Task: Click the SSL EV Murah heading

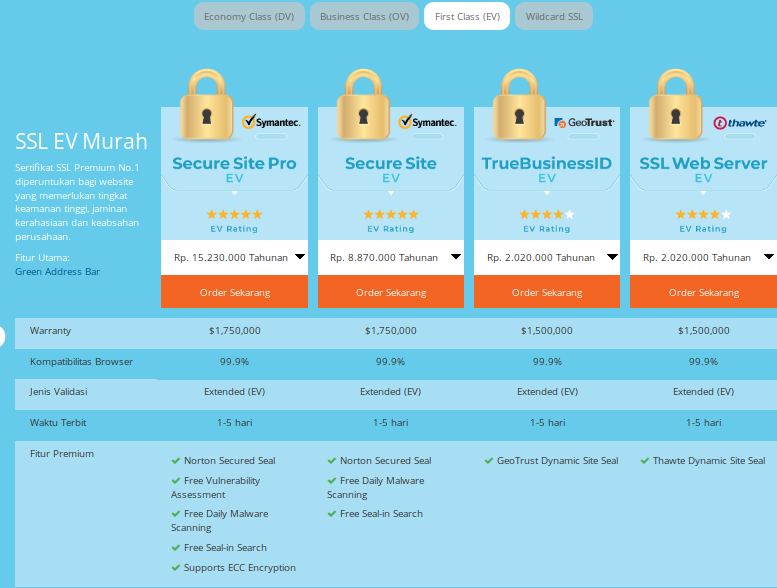Action: pos(81,141)
